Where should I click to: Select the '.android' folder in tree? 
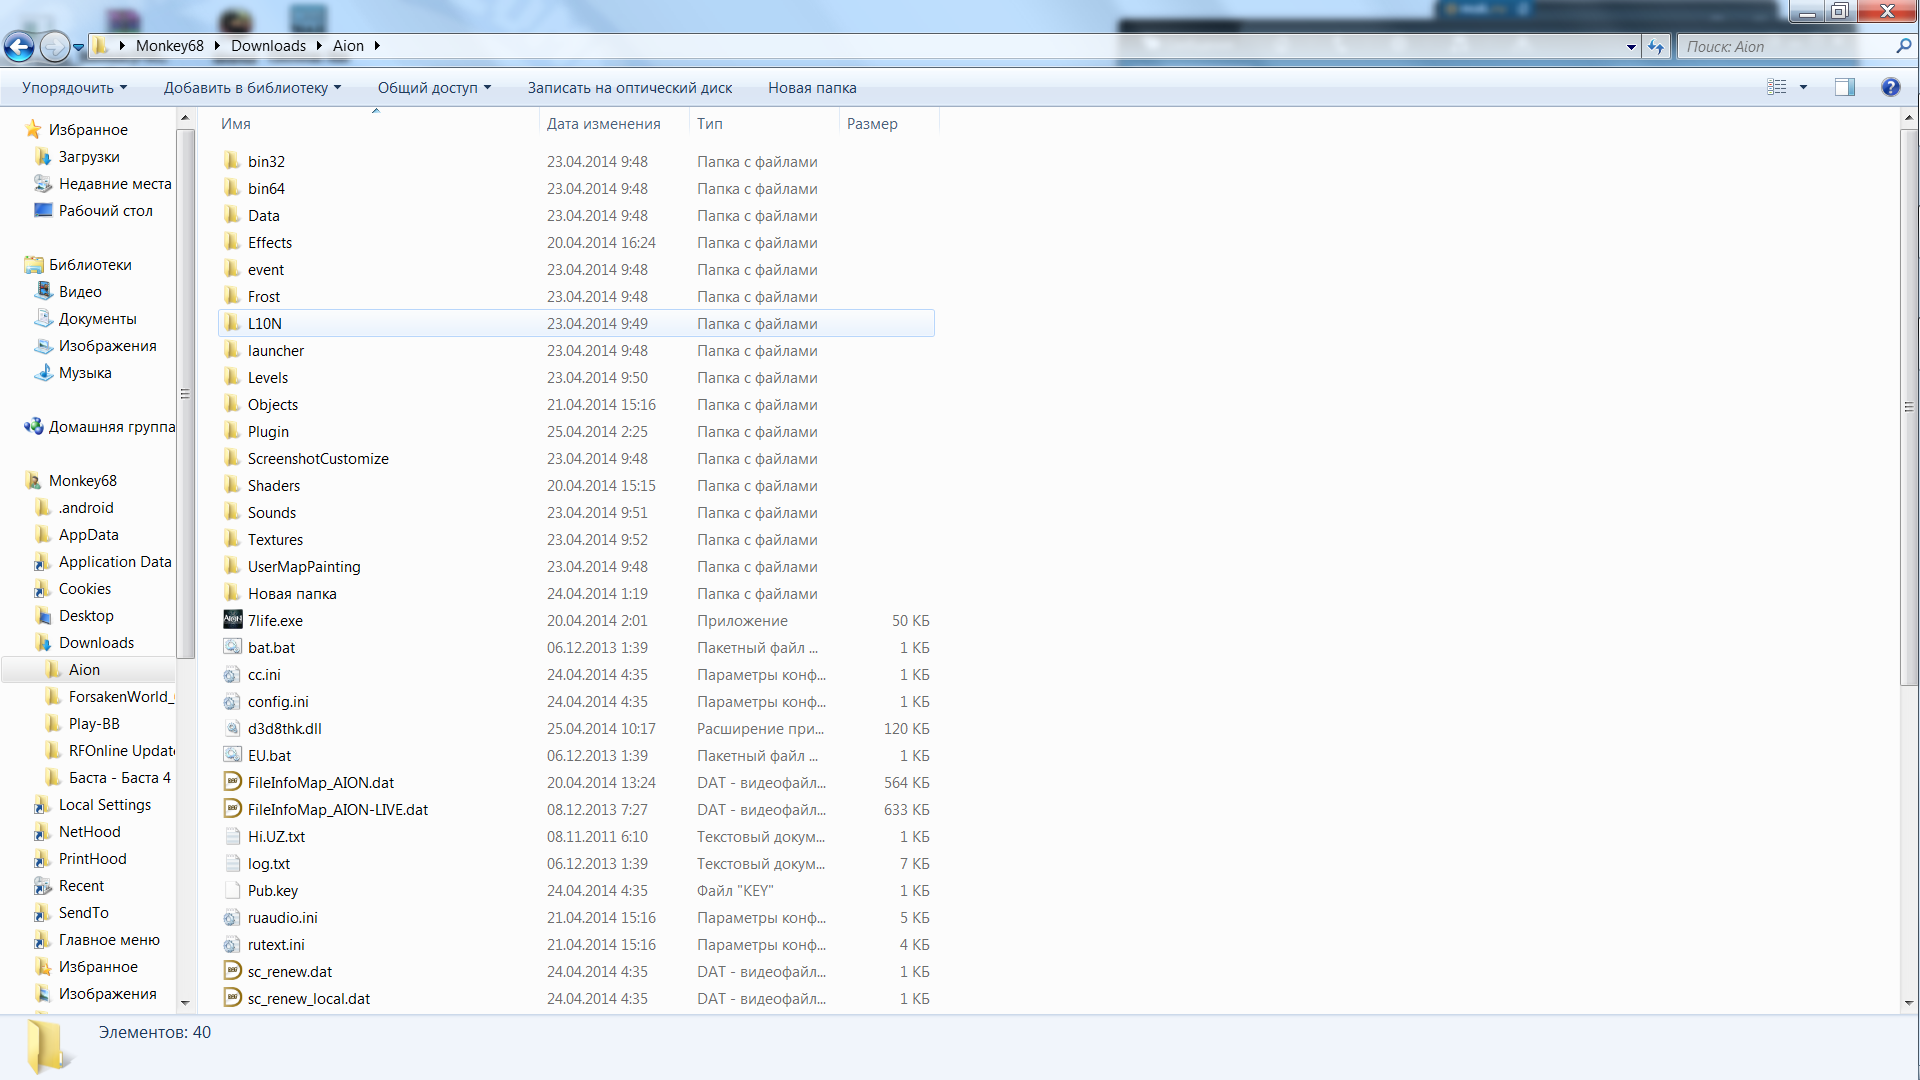pyautogui.click(x=86, y=507)
